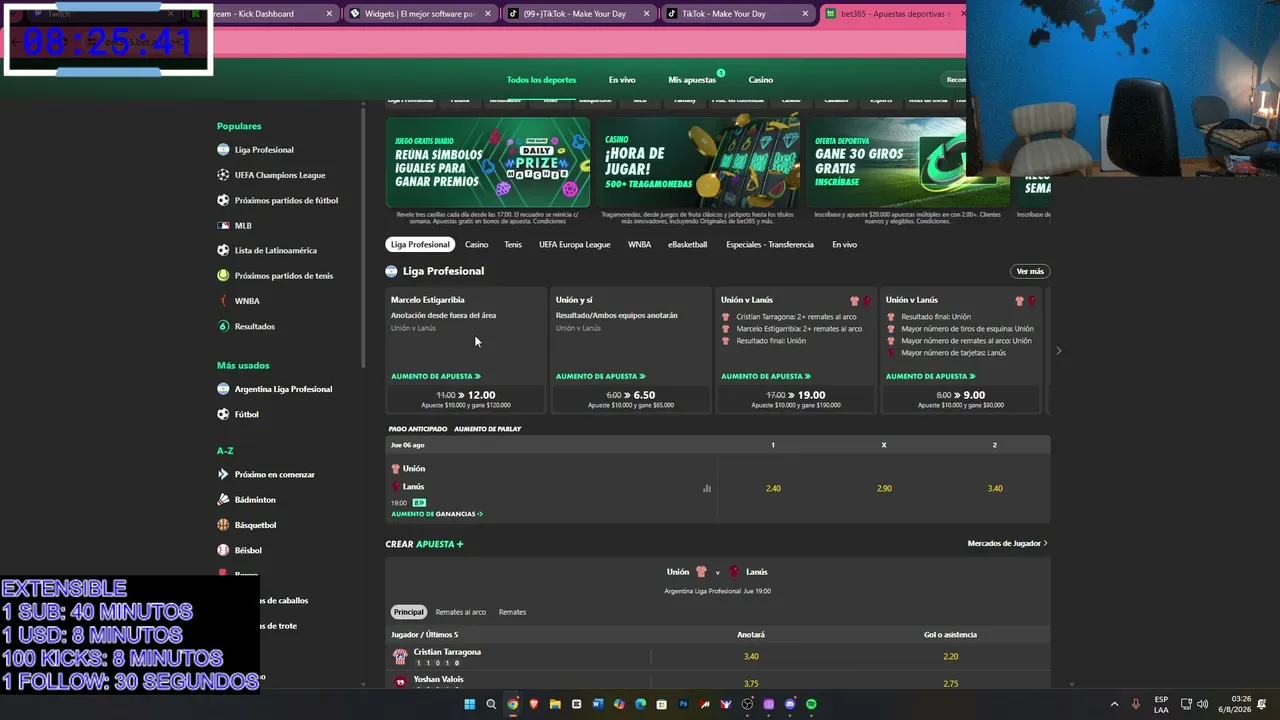Select the 19.00 boosted odds bet

(x=796, y=399)
